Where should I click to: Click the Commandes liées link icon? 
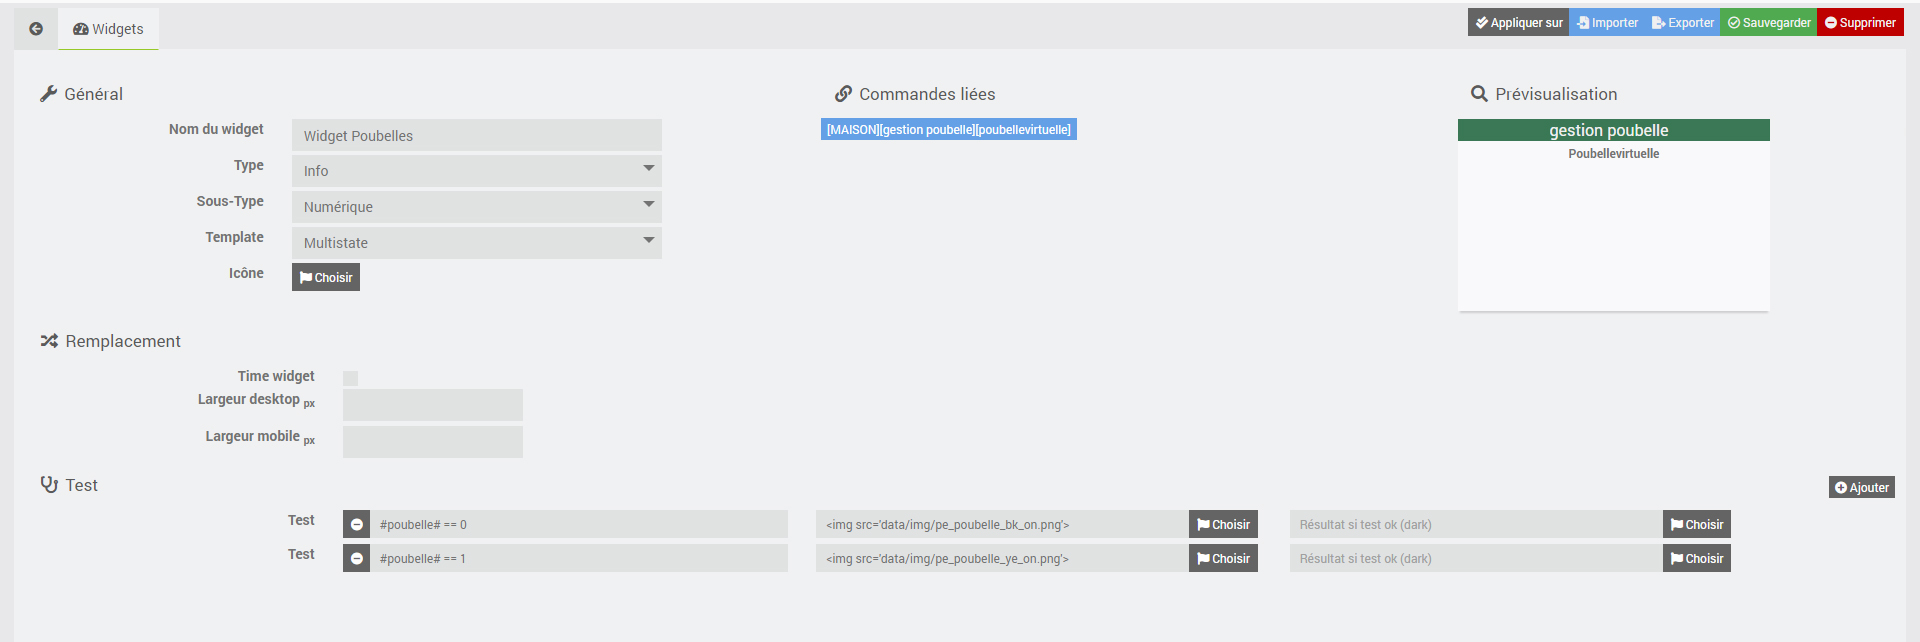843,94
